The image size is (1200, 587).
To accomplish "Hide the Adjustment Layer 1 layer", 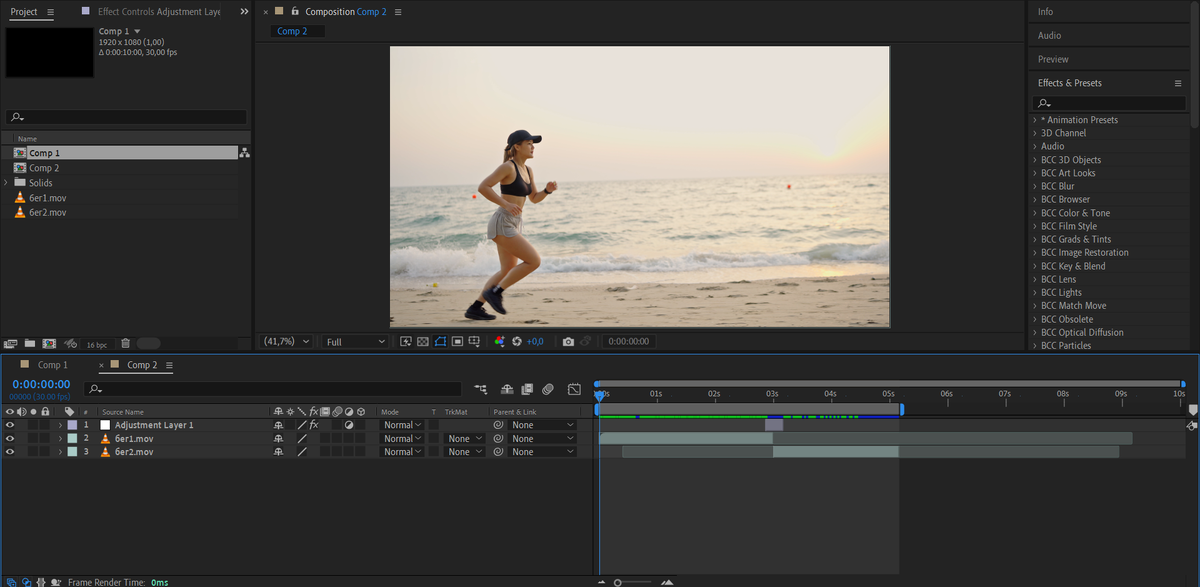I will click(x=10, y=425).
